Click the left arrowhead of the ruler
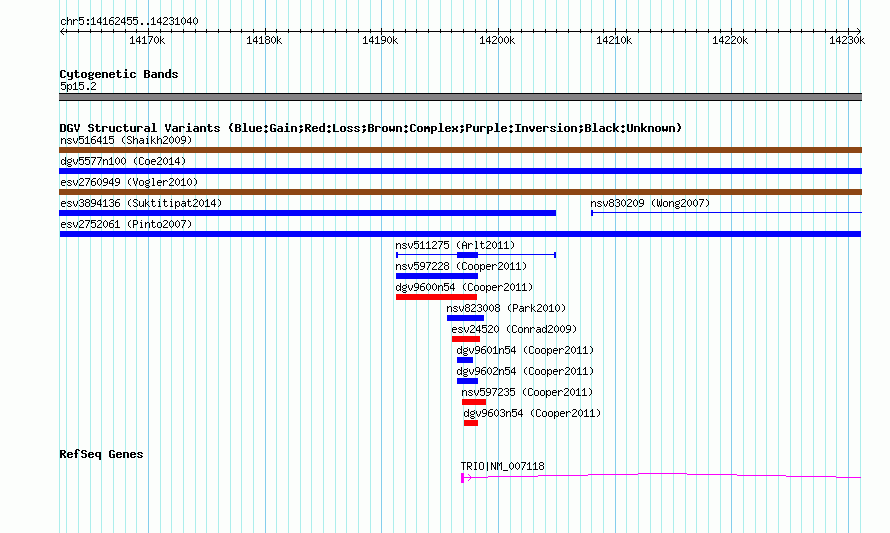Screen dimensions: 890x533 click(x=62, y=31)
